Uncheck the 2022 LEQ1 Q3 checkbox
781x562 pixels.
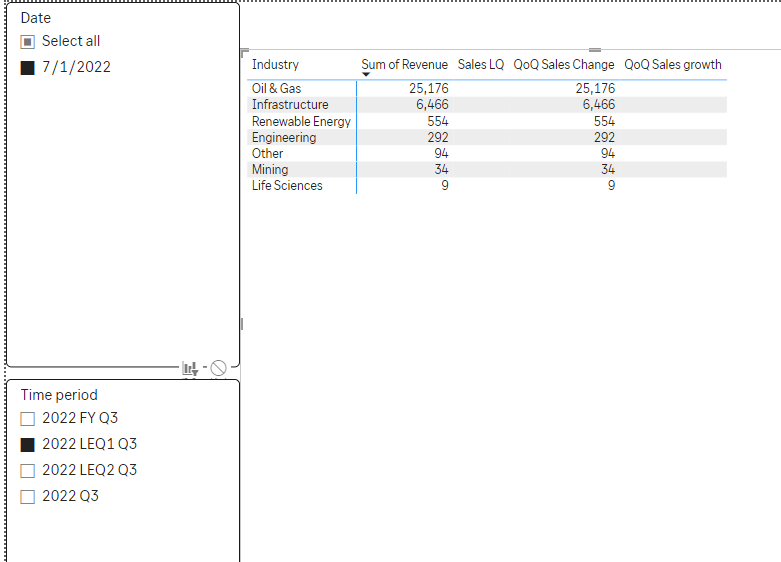pyautogui.click(x=27, y=444)
